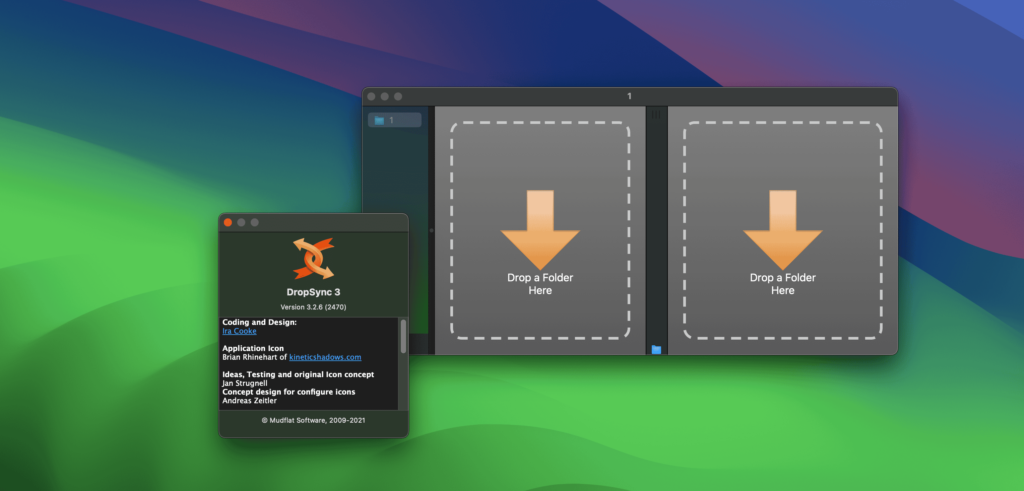Image resolution: width=1024 pixels, height=491 pixels.
Task: Open the kineticshadows.com link
Action: 325,357
